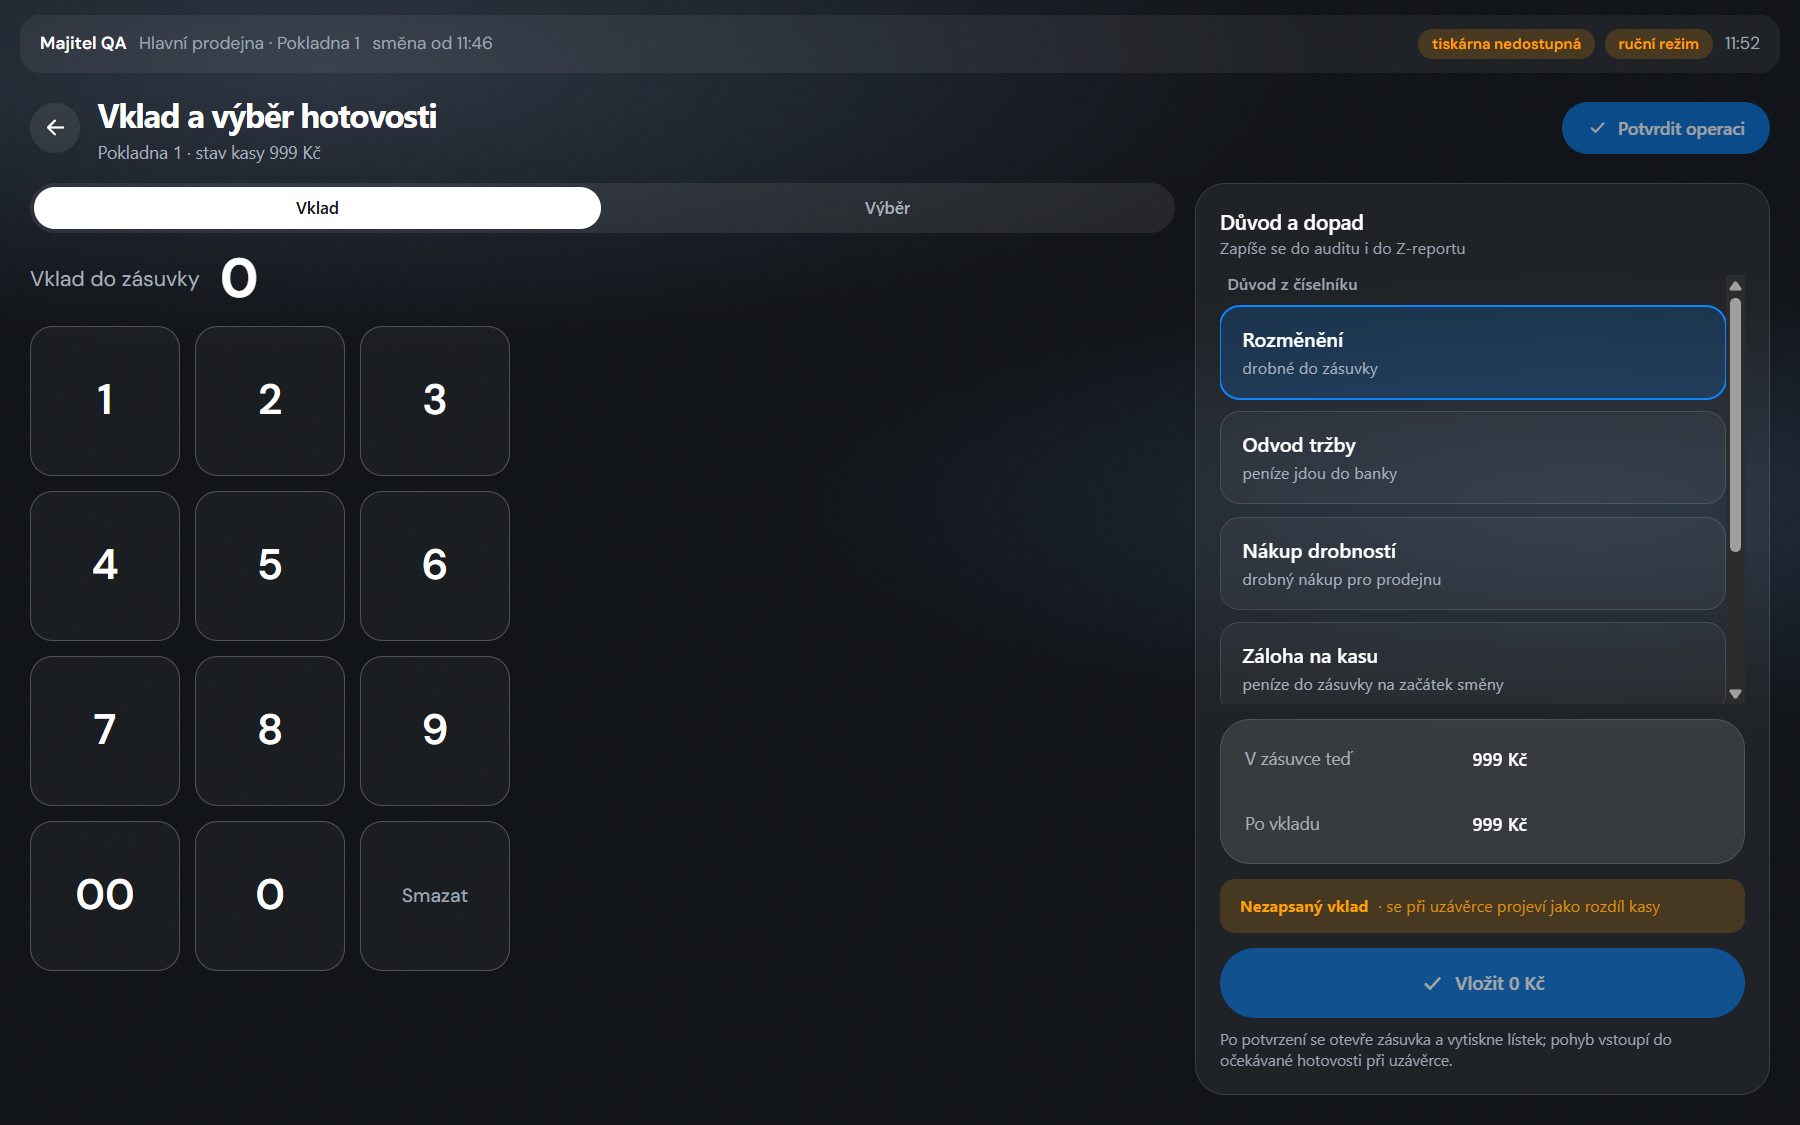Confirm the operation with Potvrdit operaci
This screenshot has width=1800, height=1125.
click(1665, 128)
